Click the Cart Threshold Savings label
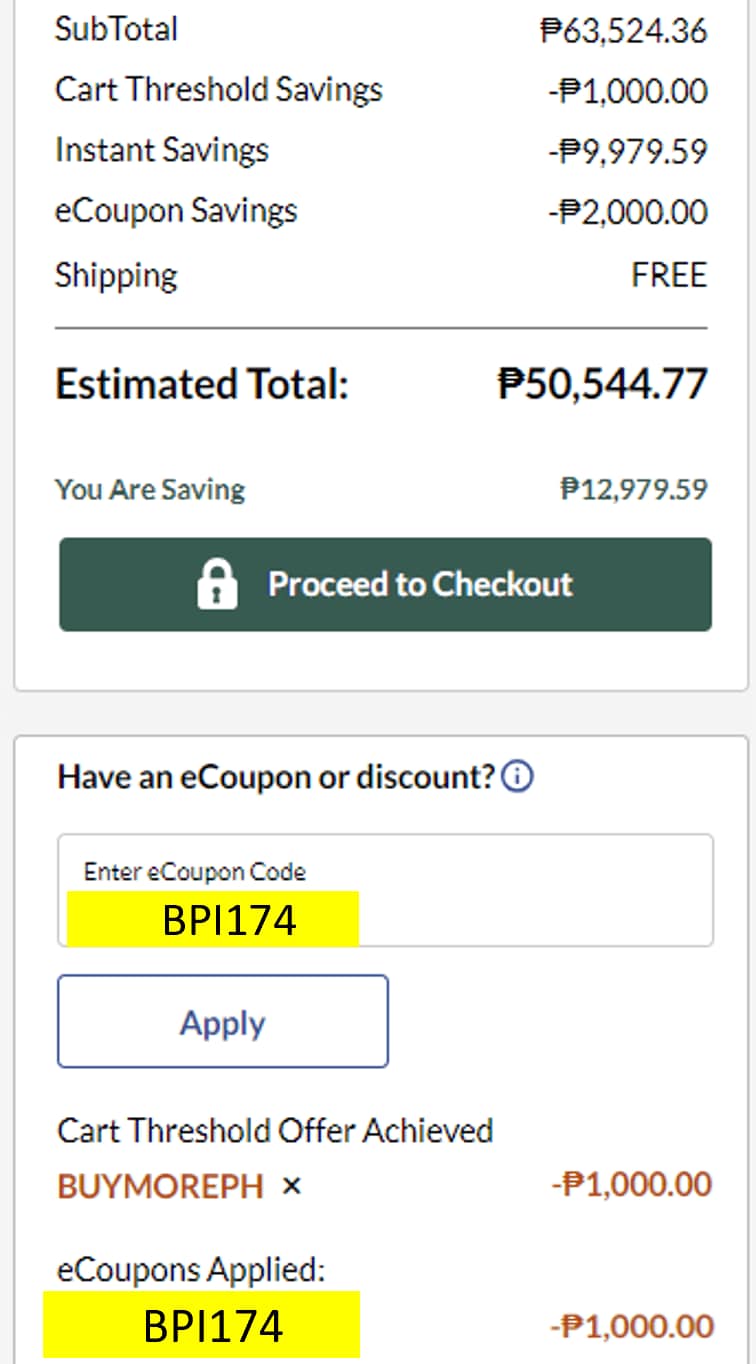The width and height of the screenshot is (756, 1364). point(218,90)
